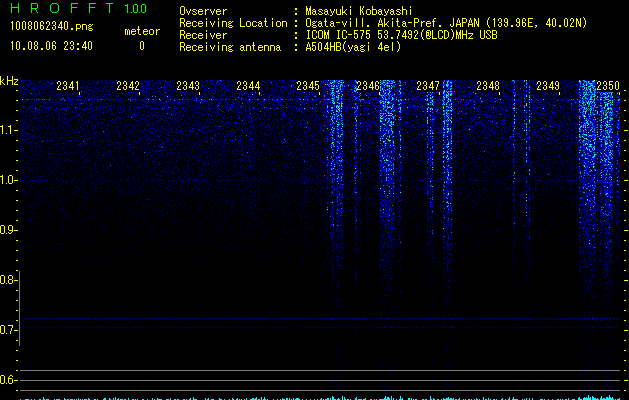629x400 pixels.
Task: Click the meteor label
Action: (x=142, y=31)
